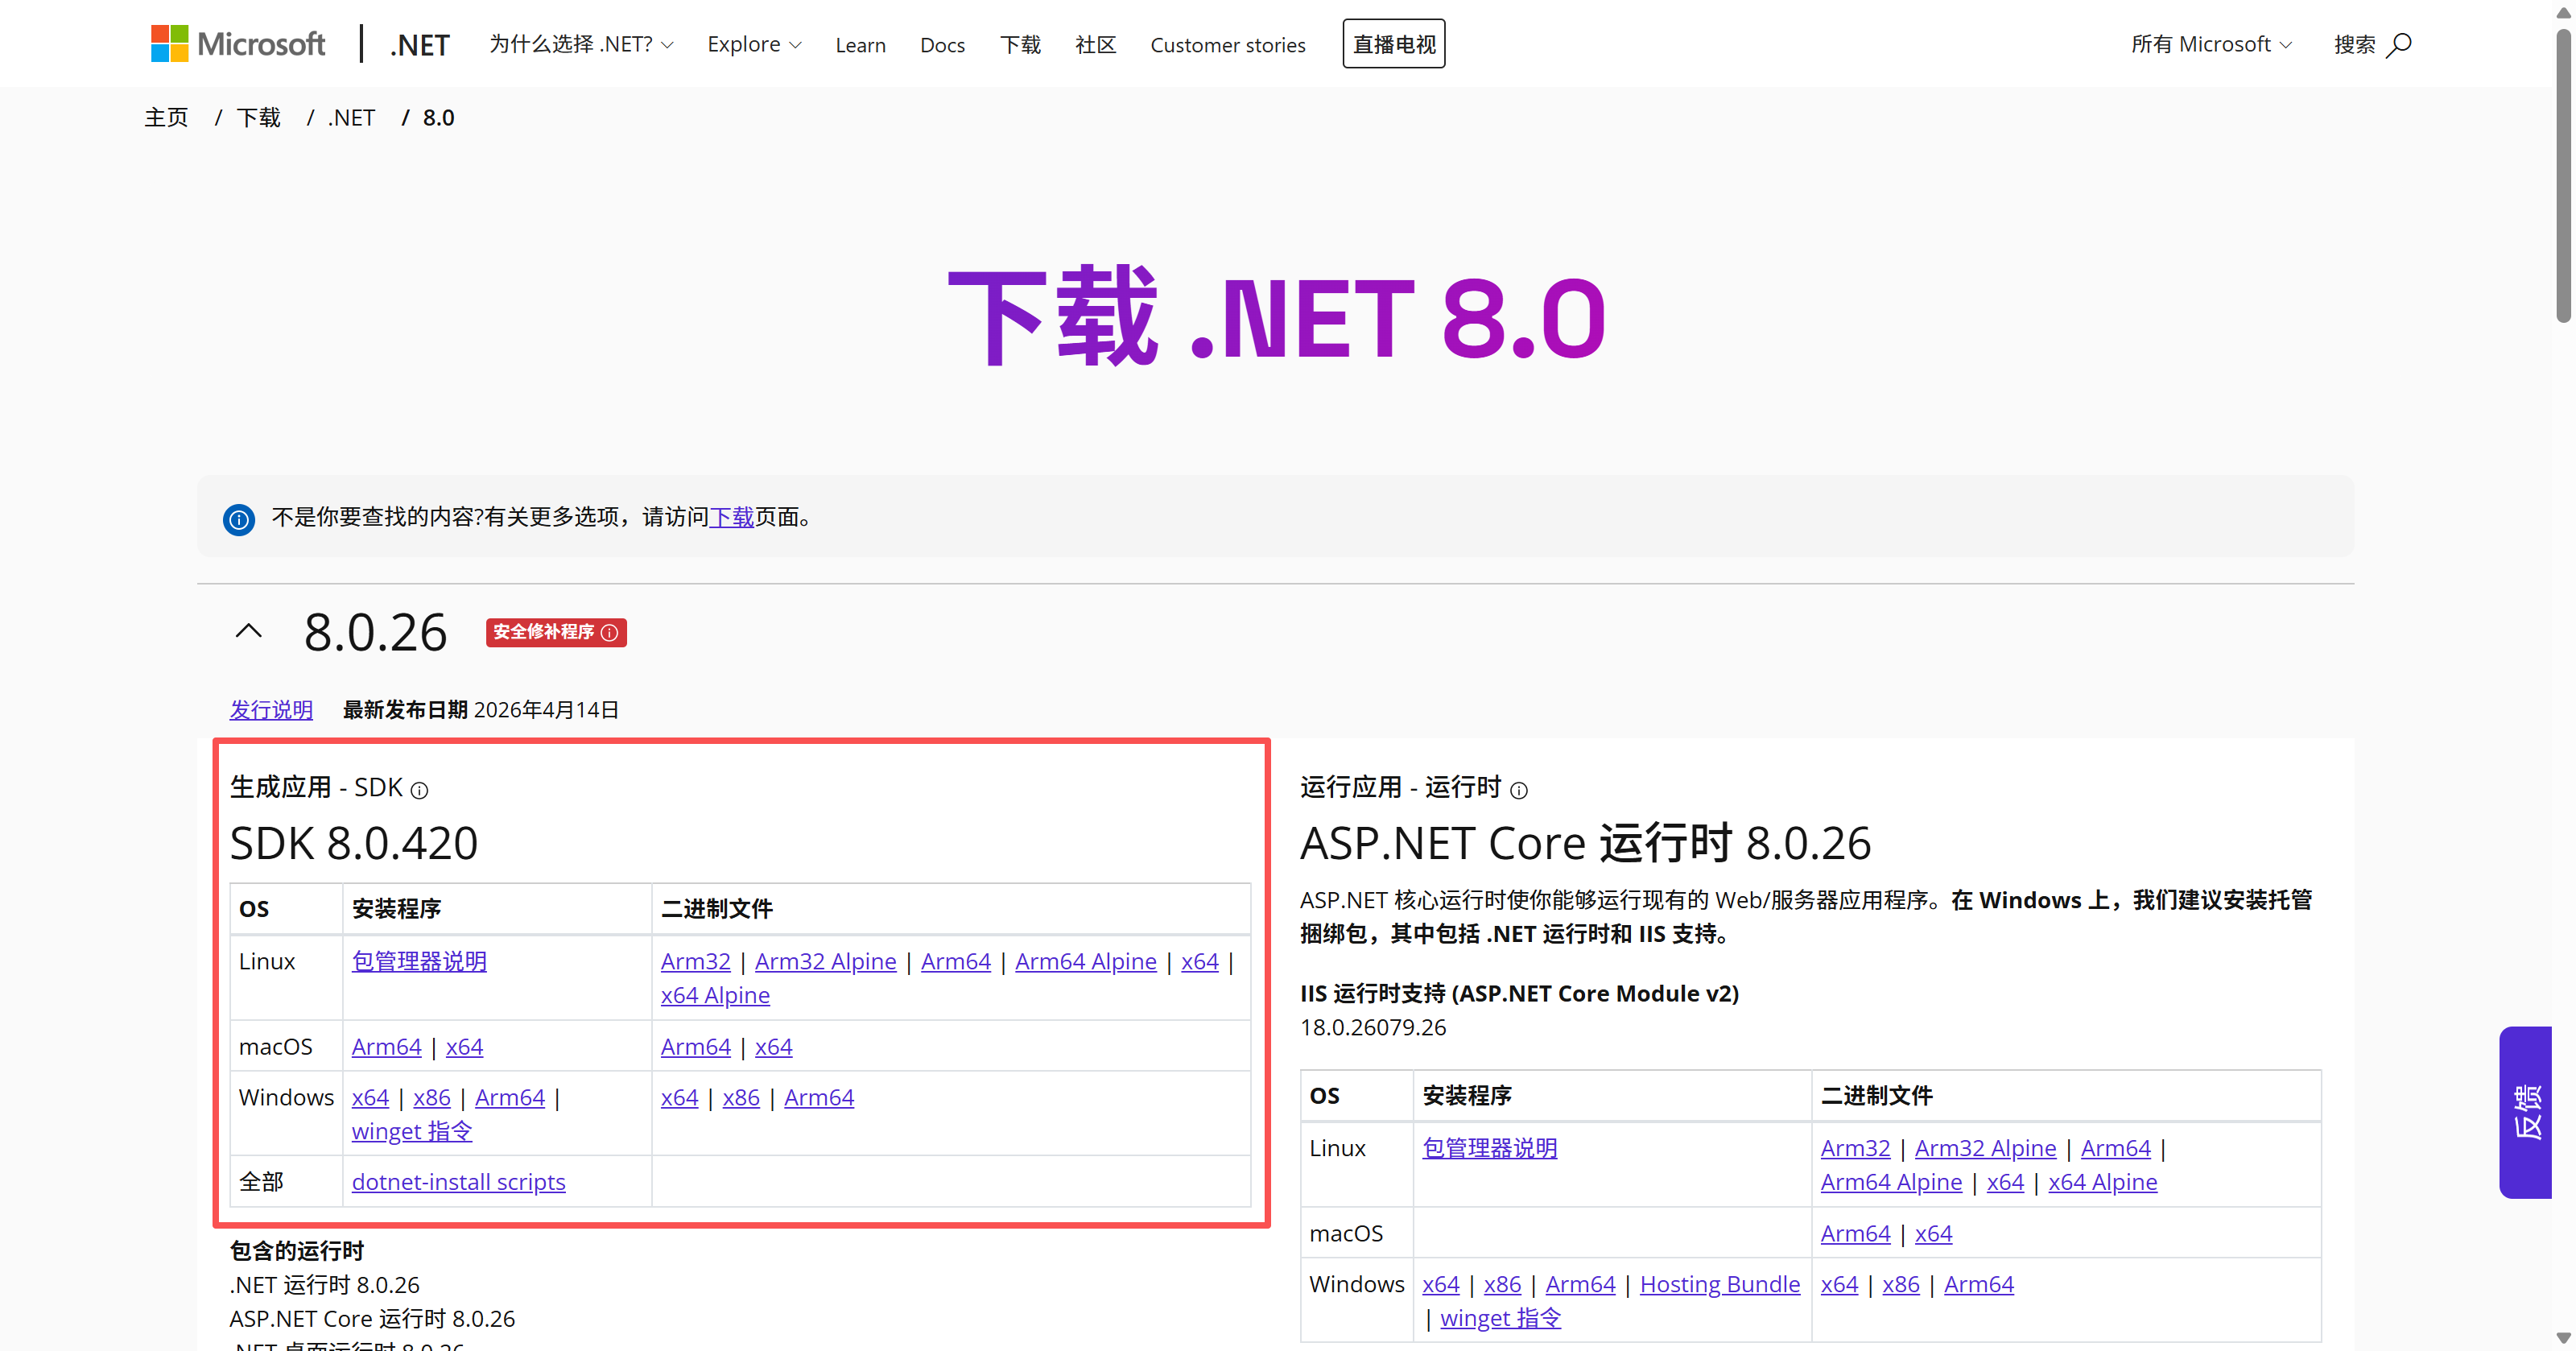Click the 直播电视 button
This screenshot has width=2576, height=1351.
pyautogui.click(x=1393, y=44)
